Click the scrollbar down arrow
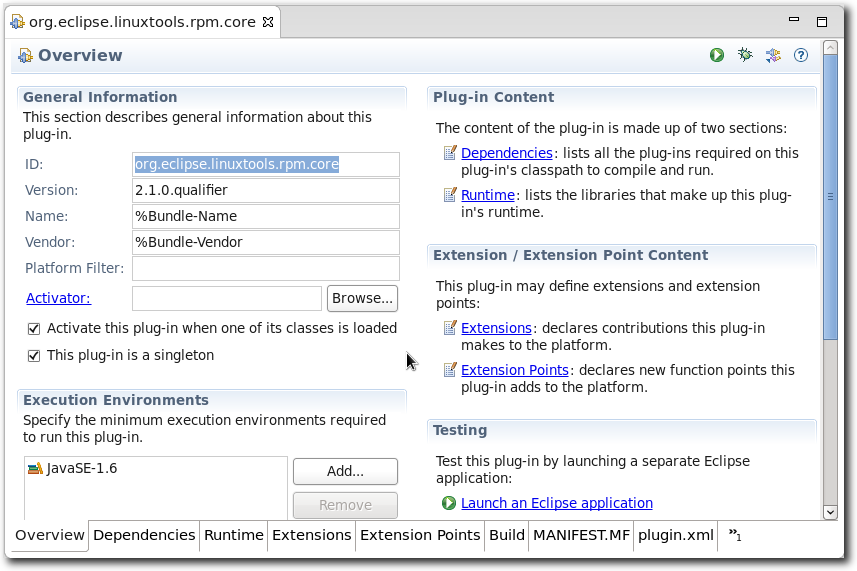This screenshot has height=571, width=857. 830,512
